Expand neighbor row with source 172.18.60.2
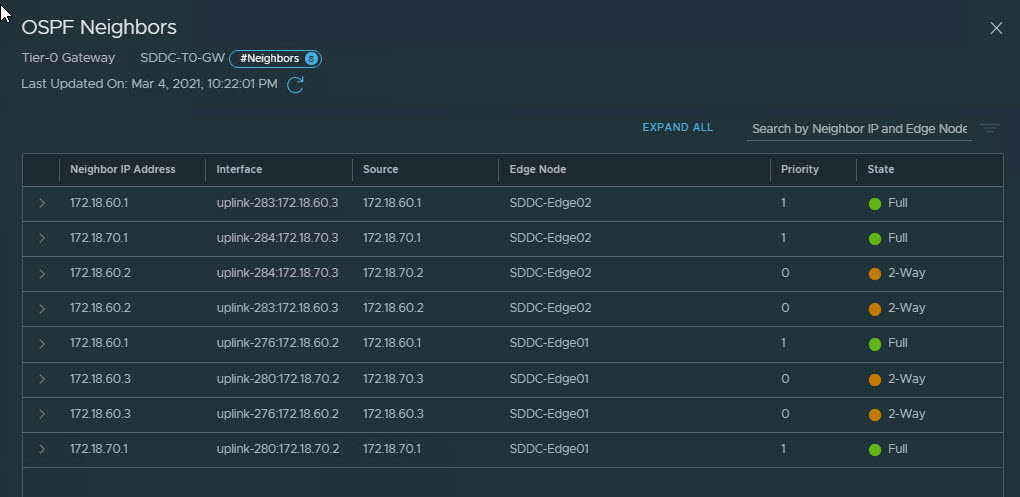Image resolution: width=1020 pixels, height=497 pixels. coord(42,309)
